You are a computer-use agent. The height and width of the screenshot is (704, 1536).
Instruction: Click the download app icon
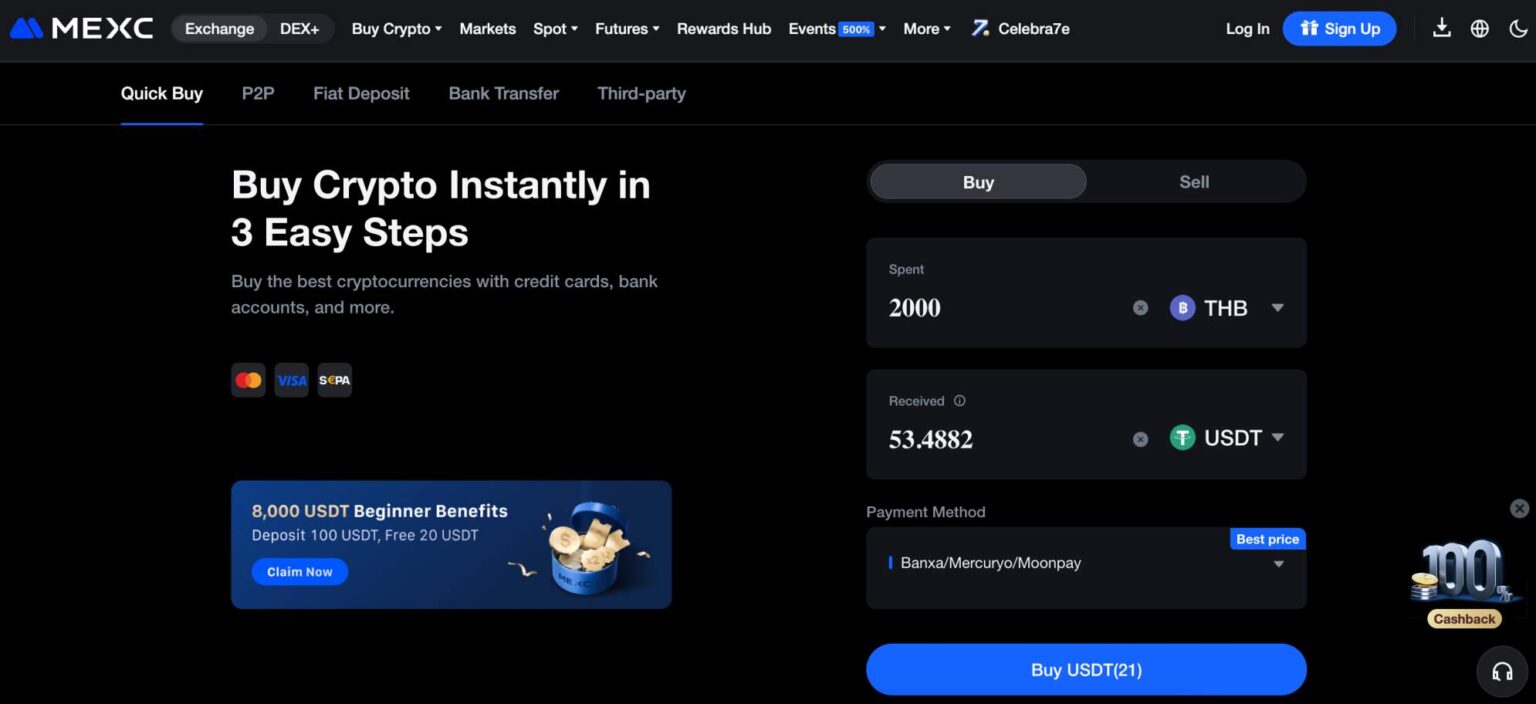(x=1441, y=28)
